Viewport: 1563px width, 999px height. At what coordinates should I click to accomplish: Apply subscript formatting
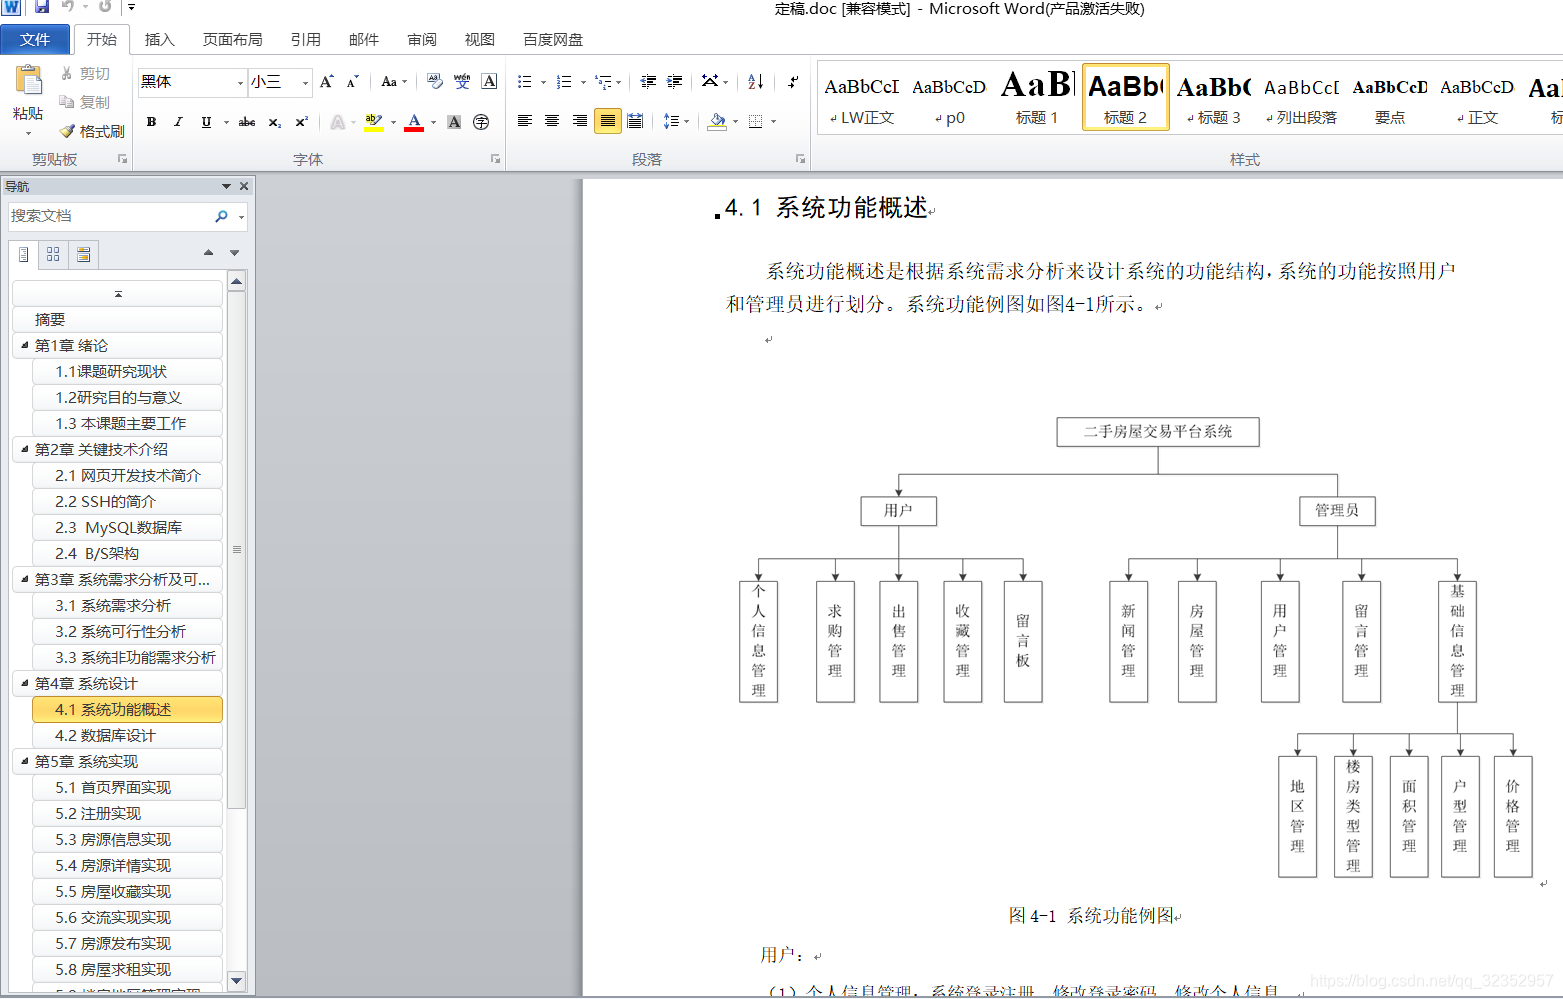(274, 122)
